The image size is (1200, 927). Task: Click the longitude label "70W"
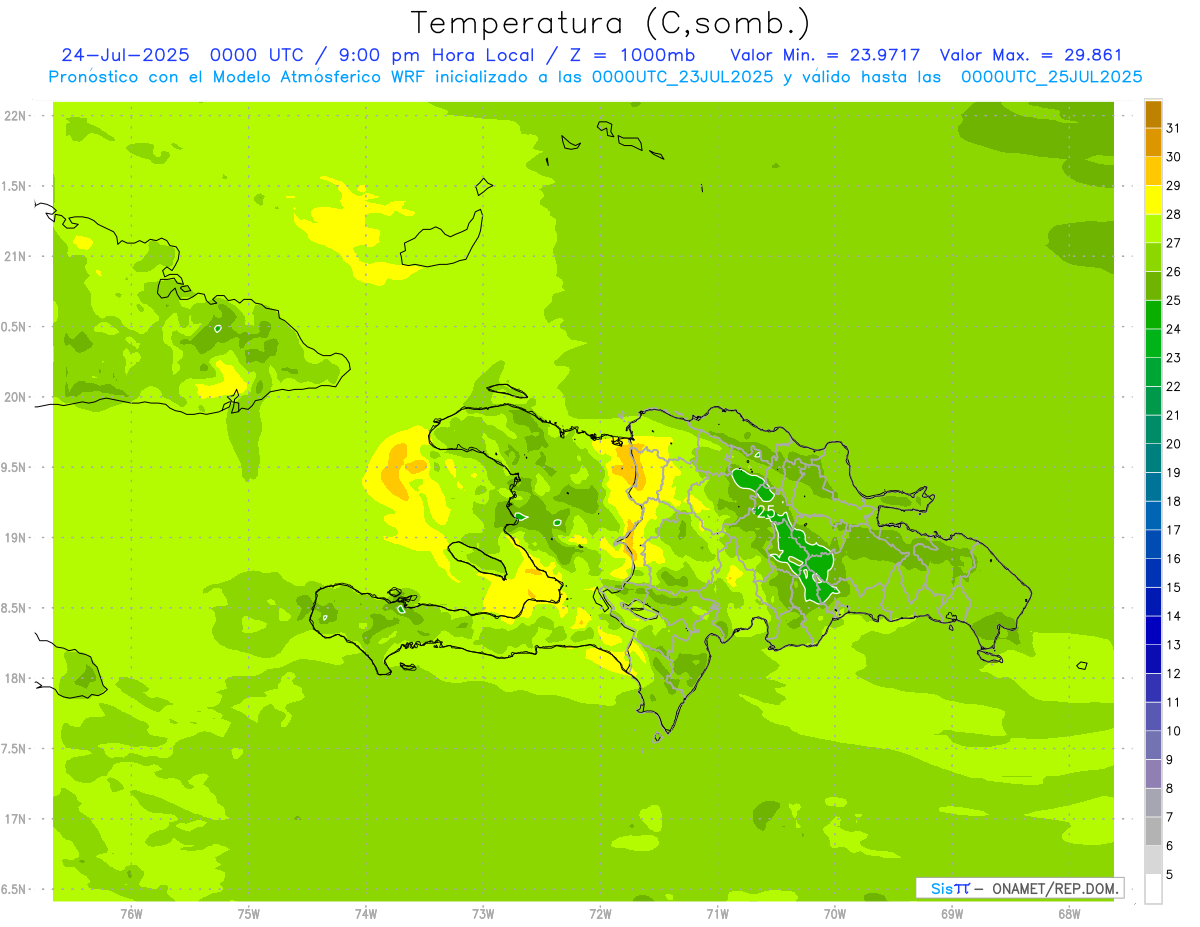(x=835, y=913)
